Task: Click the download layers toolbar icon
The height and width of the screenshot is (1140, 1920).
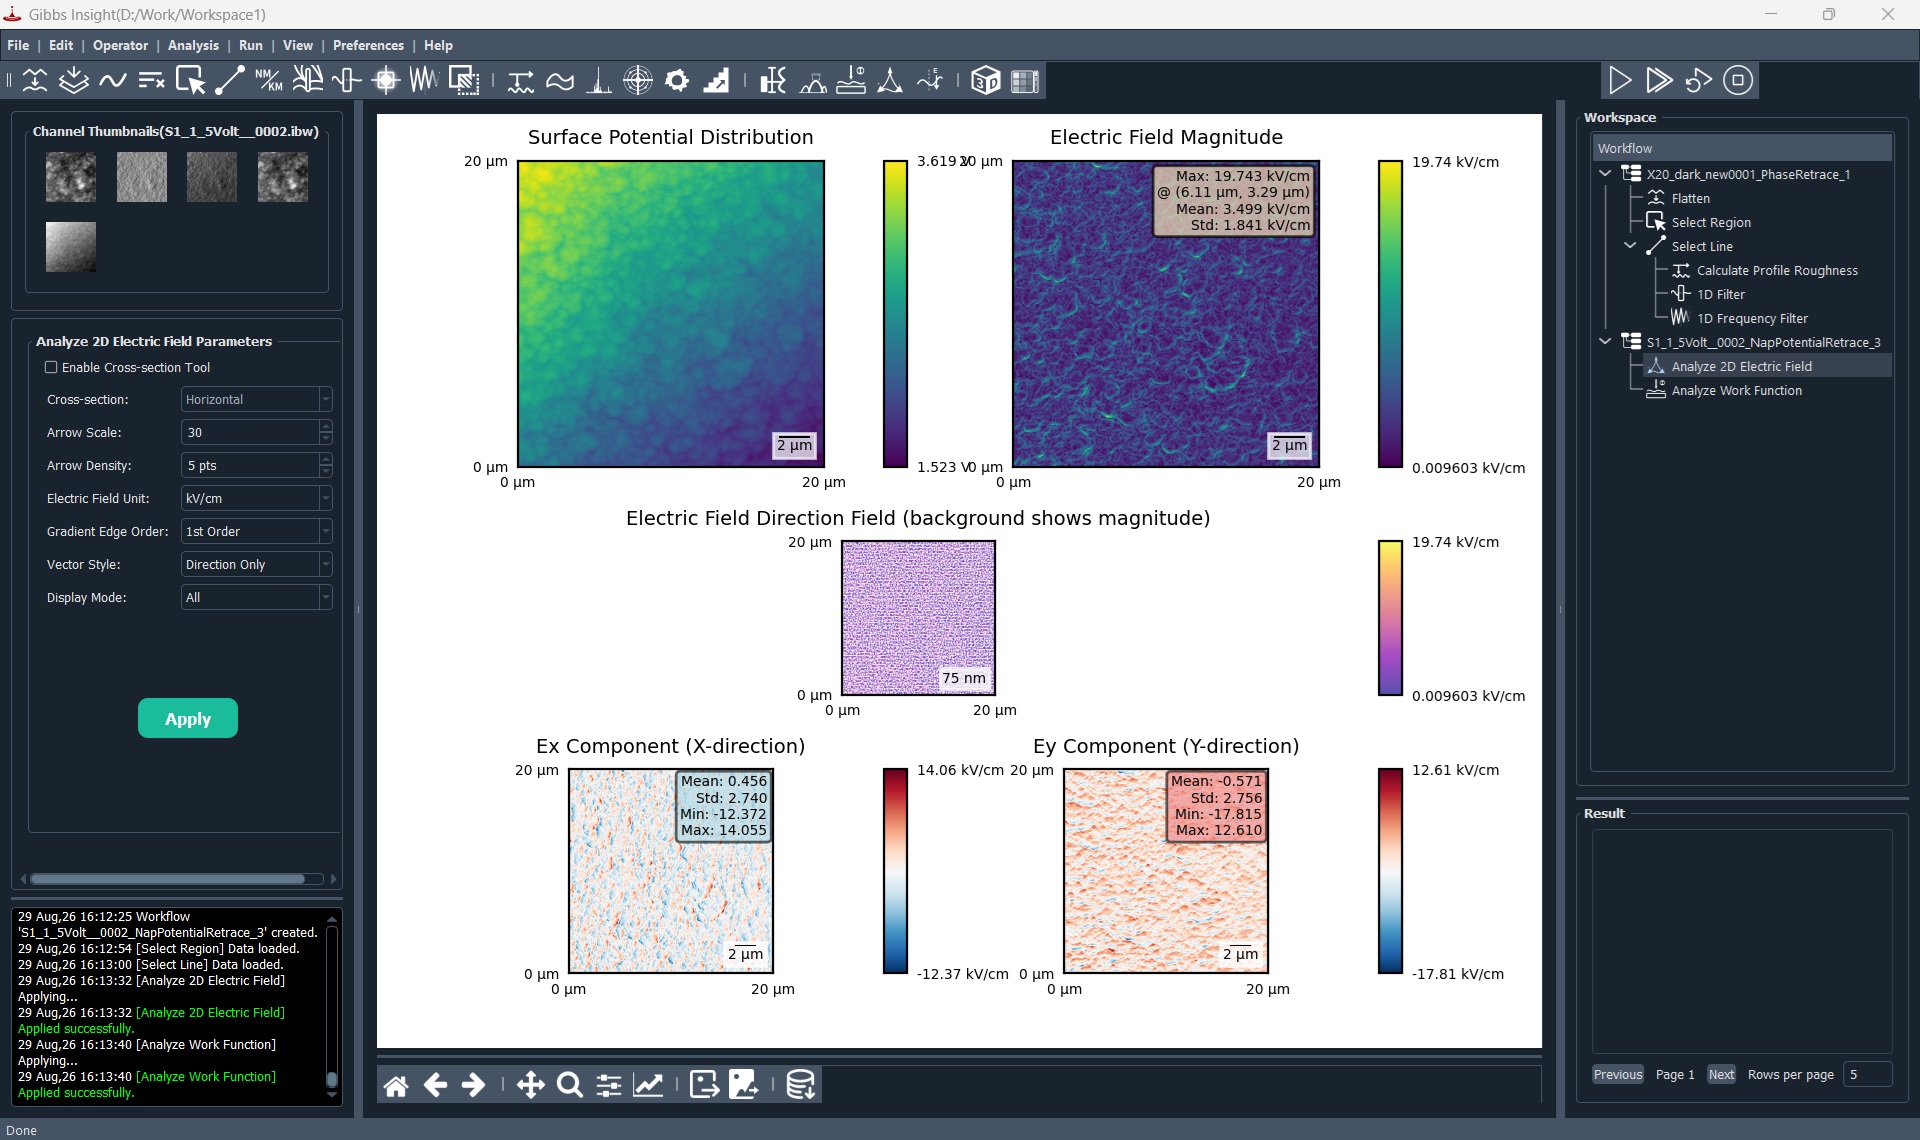Action: click(73, 80)
